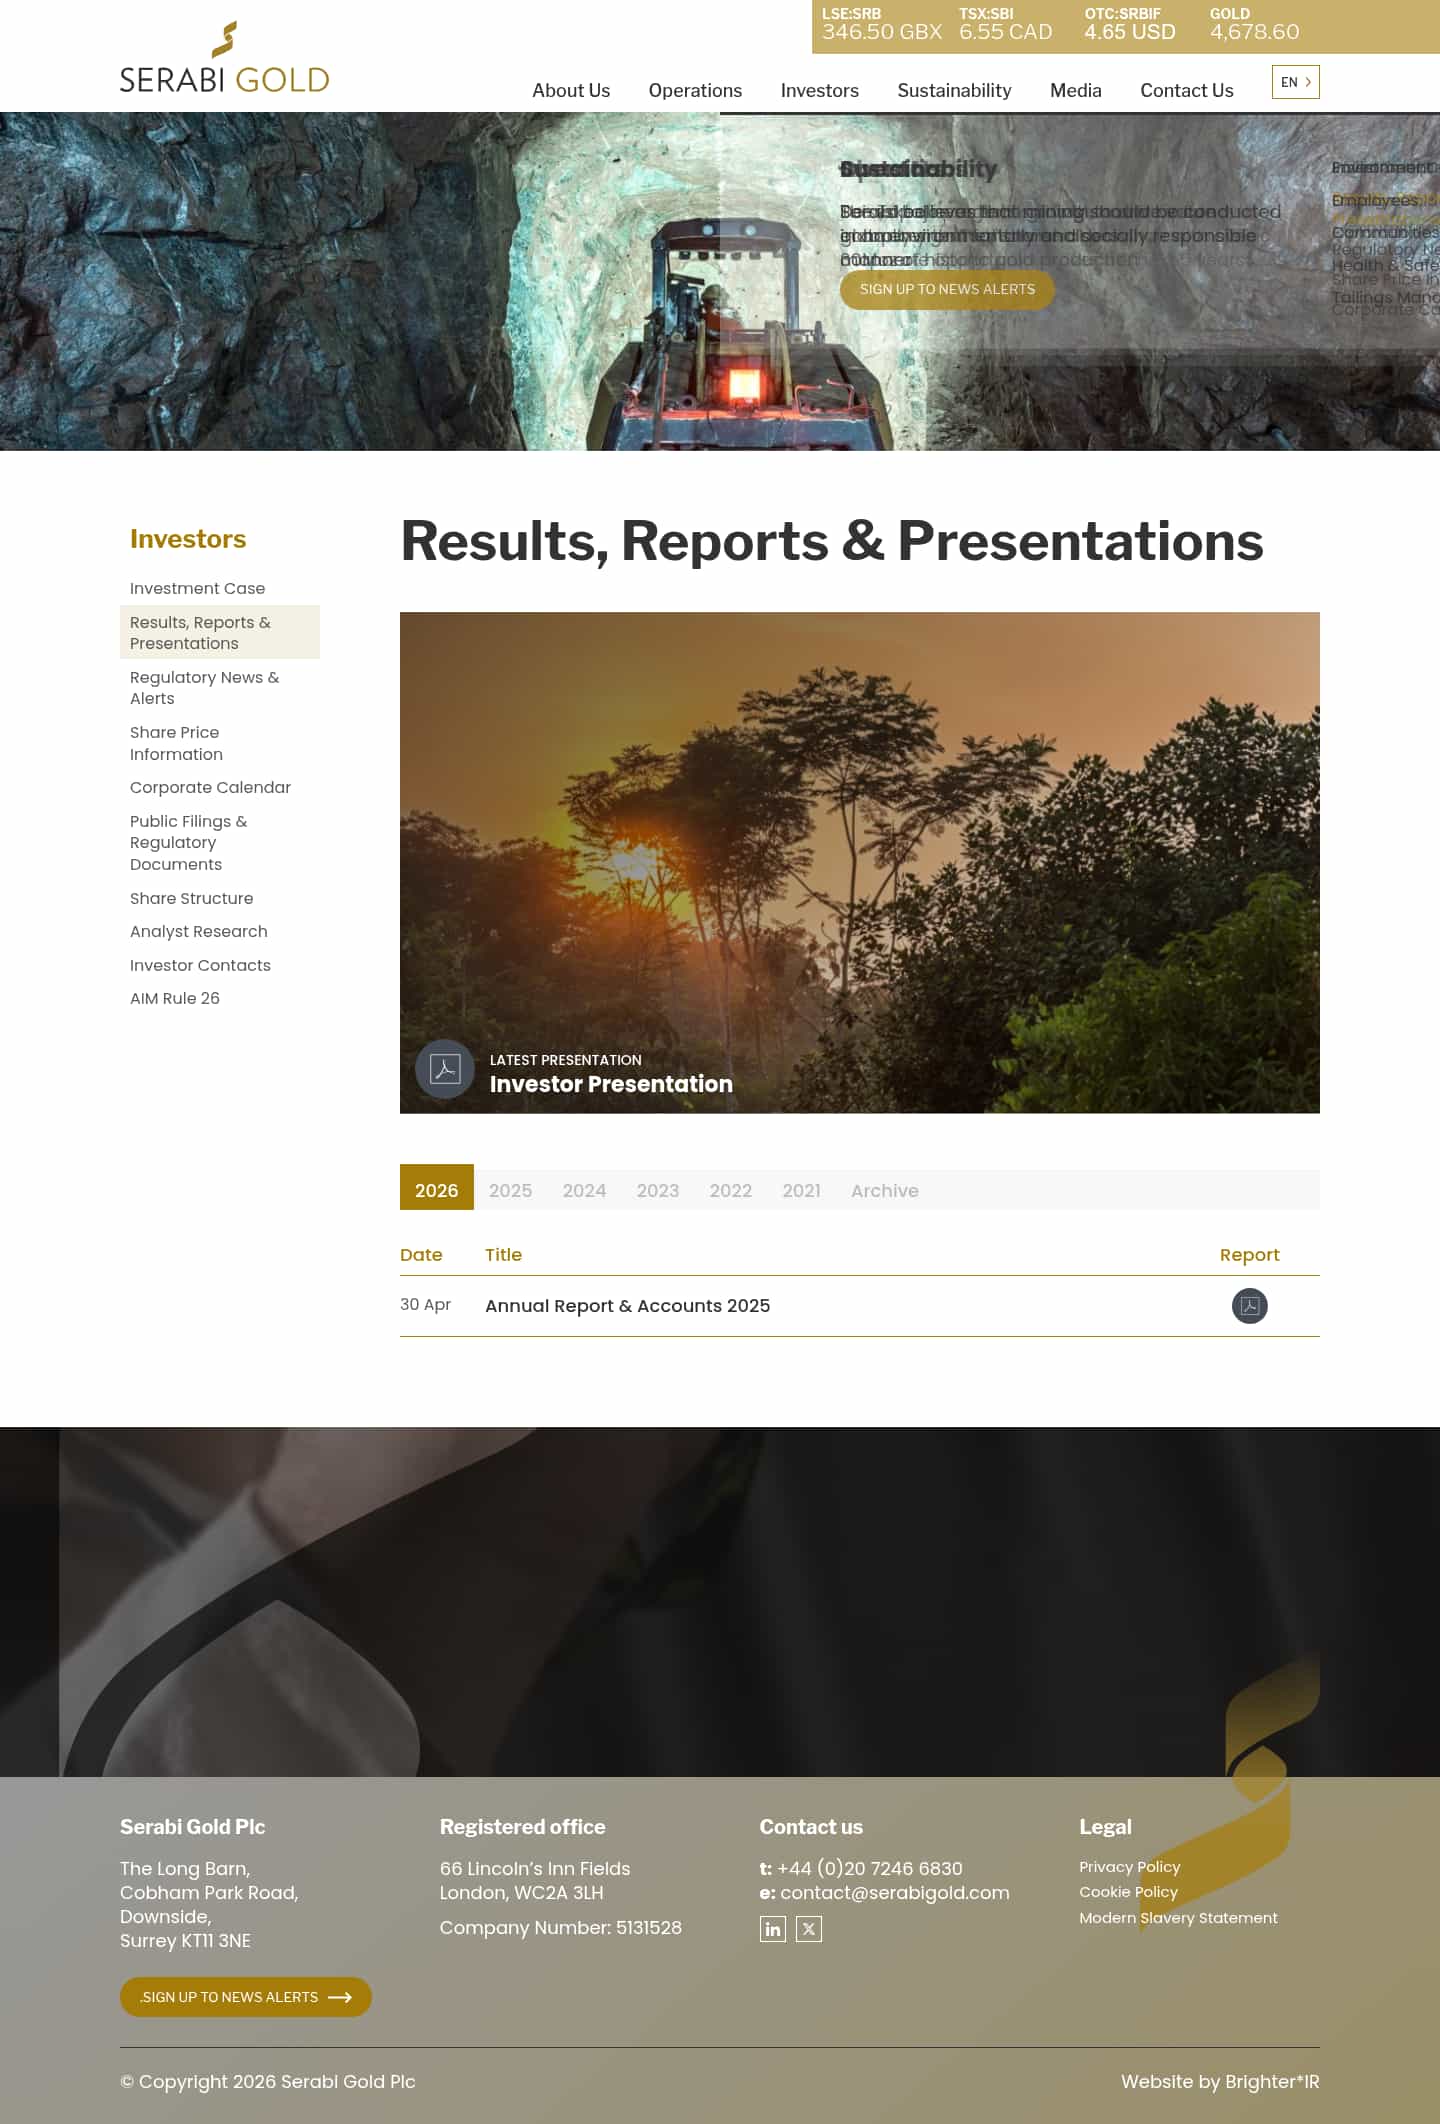Screen dimensions: 1440x2124
Task: Open the About Us menu
Action: tap(571, 90)
